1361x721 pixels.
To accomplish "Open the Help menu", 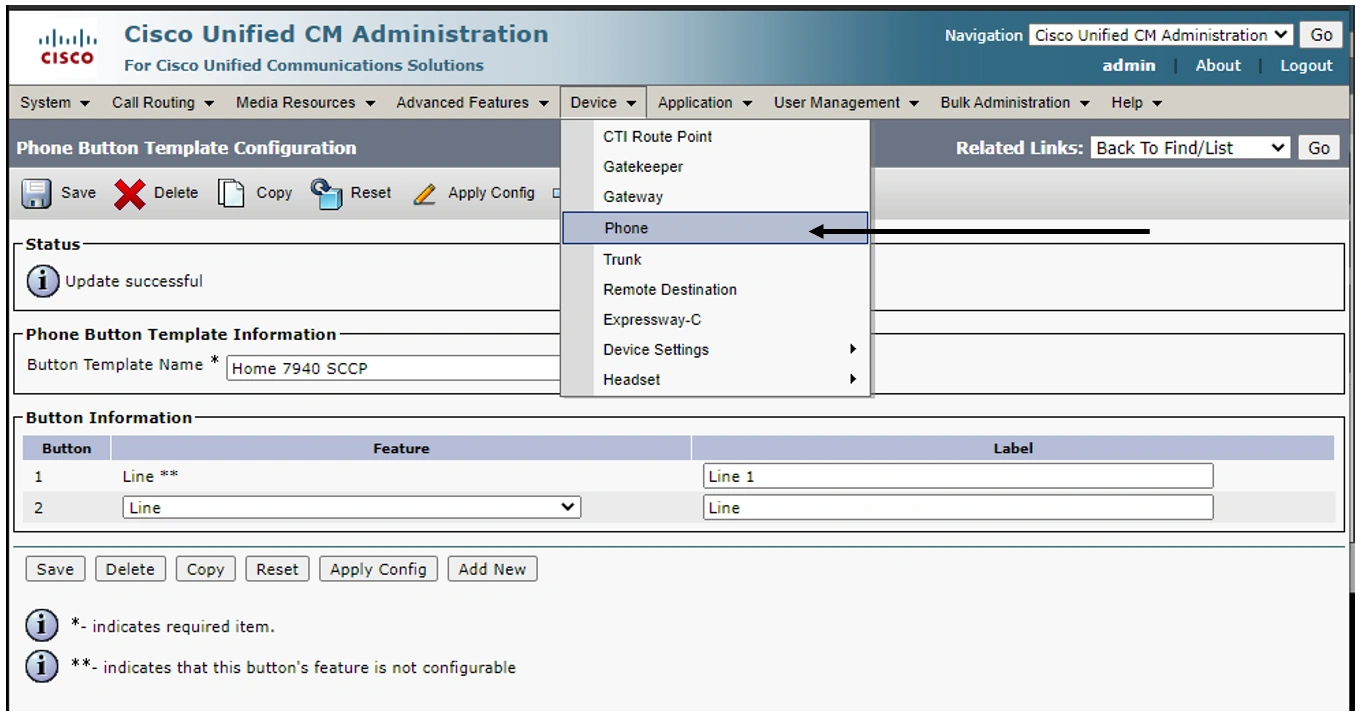I will (1136, 103).
